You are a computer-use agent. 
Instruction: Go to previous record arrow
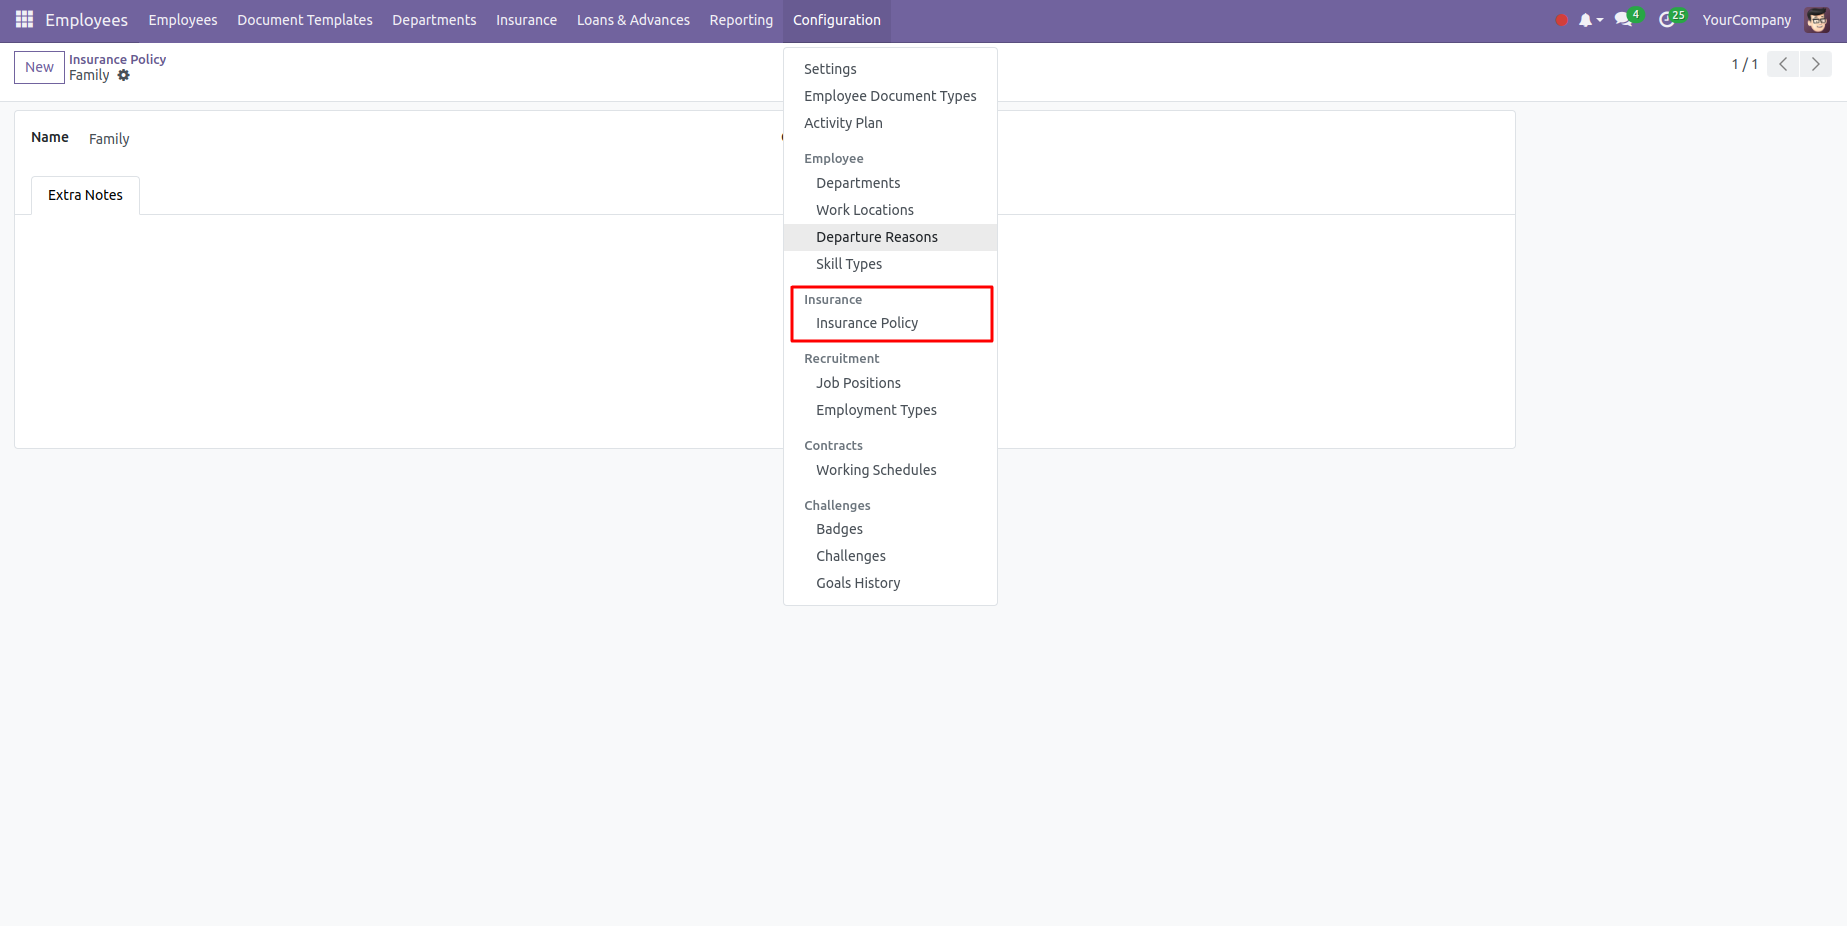coord(1783,64)
